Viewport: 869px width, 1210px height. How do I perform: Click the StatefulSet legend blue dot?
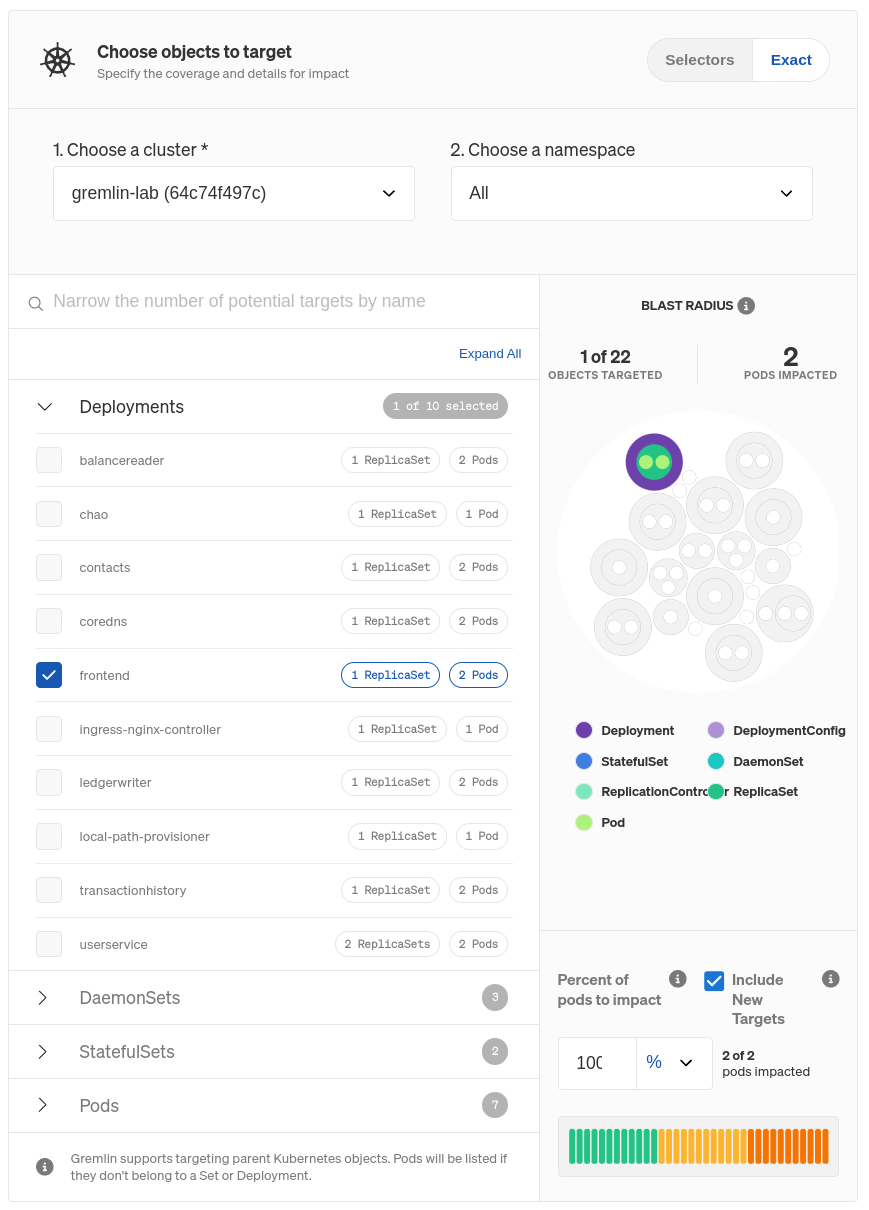tap(584, 761)
